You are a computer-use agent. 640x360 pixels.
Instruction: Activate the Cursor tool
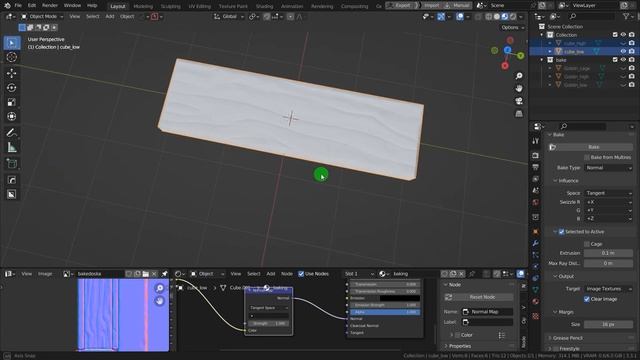tap(12, 57)
